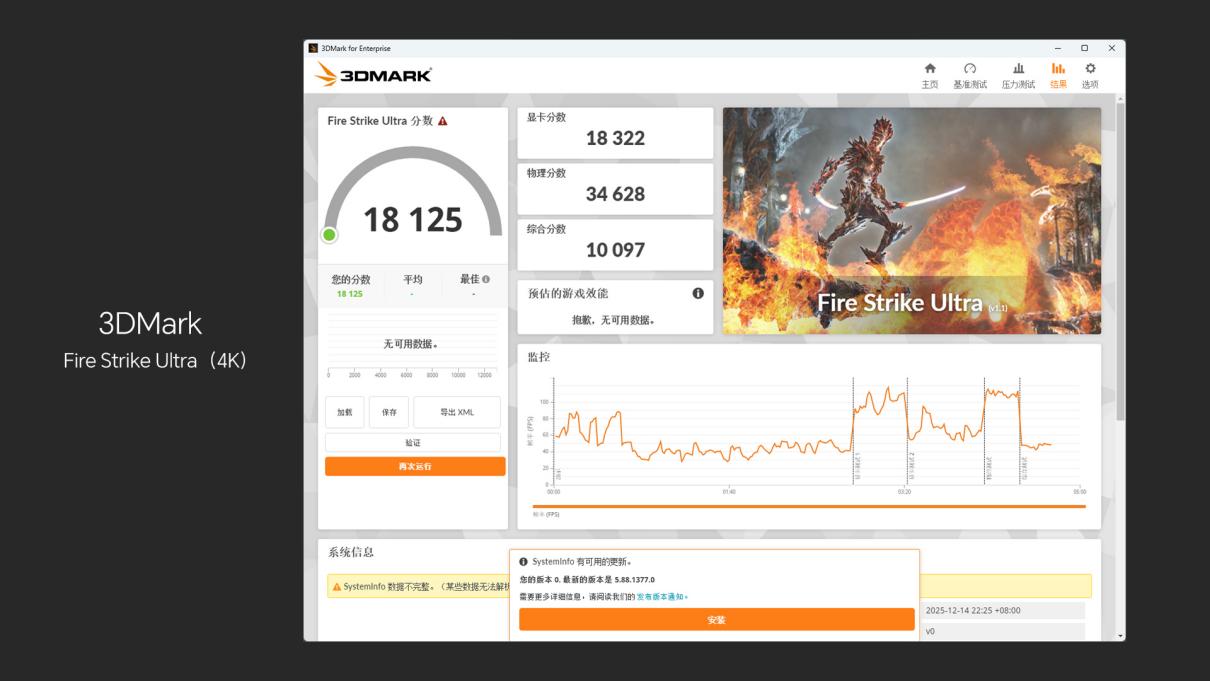Click the yellow warning icon in SystemInfo 数据不完整 banner
1210x681 pixels.
336,586
